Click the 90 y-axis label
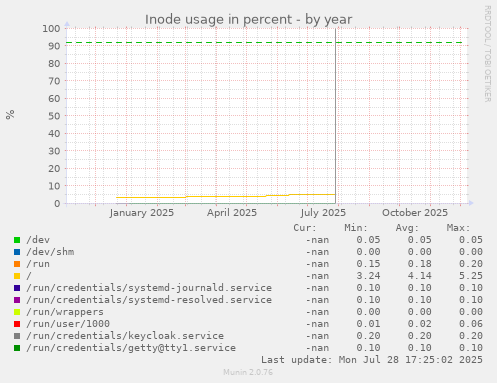Viewport: 497px width, 383px height. pos(54,46)
